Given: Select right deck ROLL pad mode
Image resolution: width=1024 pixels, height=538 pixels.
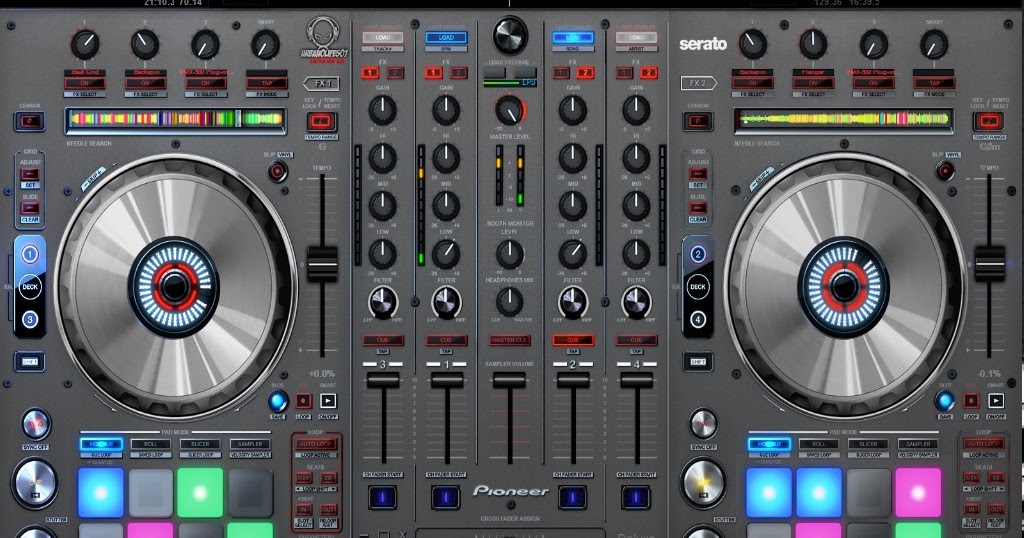Looking at the screenshot, I should tap(818, 445).
